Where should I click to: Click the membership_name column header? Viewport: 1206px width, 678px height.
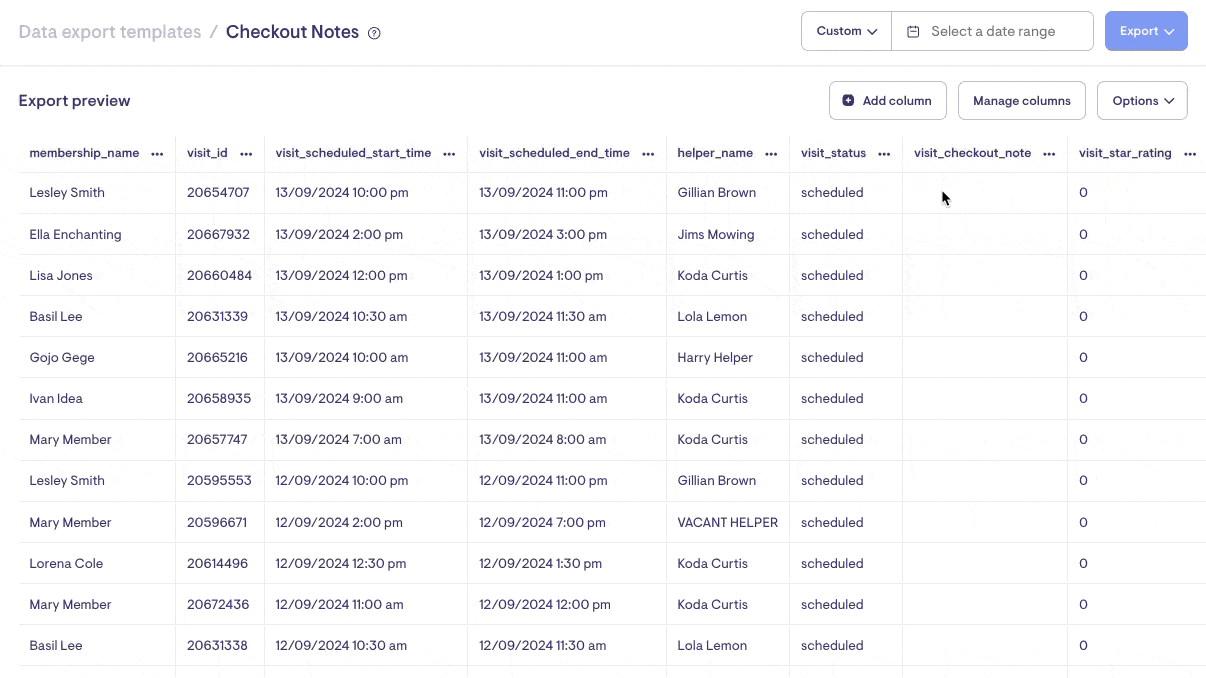pos(84,153)
